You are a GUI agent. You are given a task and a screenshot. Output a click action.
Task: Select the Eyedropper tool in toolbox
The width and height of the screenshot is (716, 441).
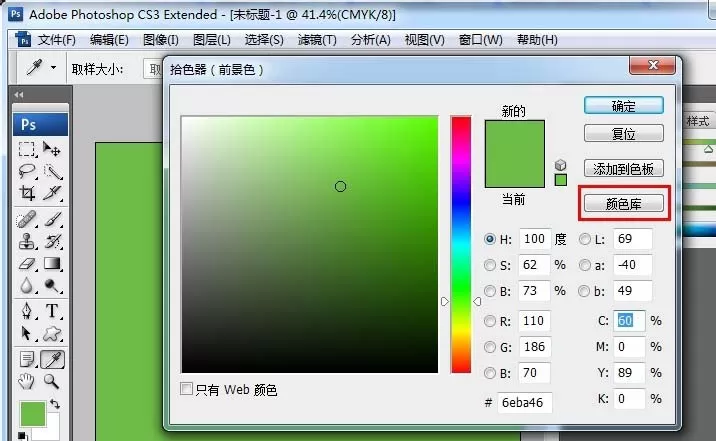coord(53,359)
